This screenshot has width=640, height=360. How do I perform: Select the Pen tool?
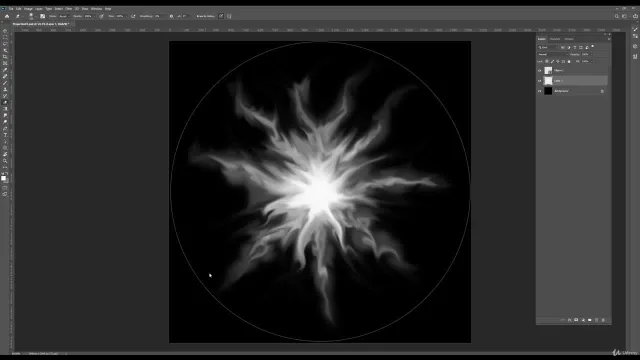(x=5, y=129)
